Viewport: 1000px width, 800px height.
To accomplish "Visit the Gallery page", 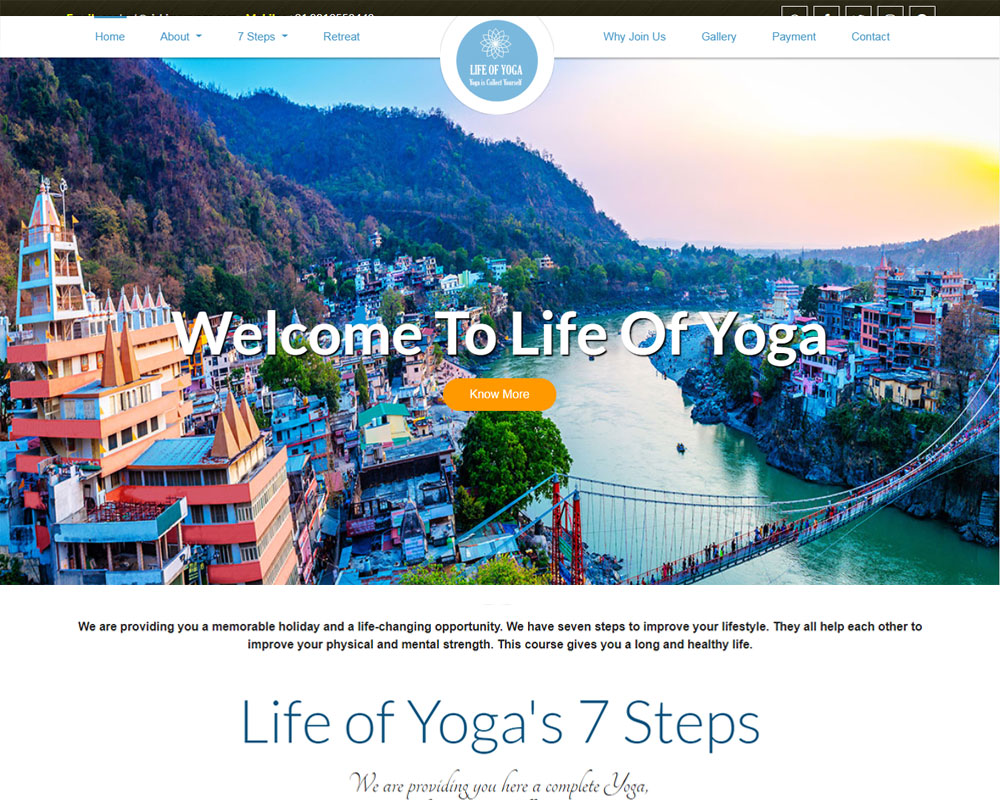I will coord(719,37).
